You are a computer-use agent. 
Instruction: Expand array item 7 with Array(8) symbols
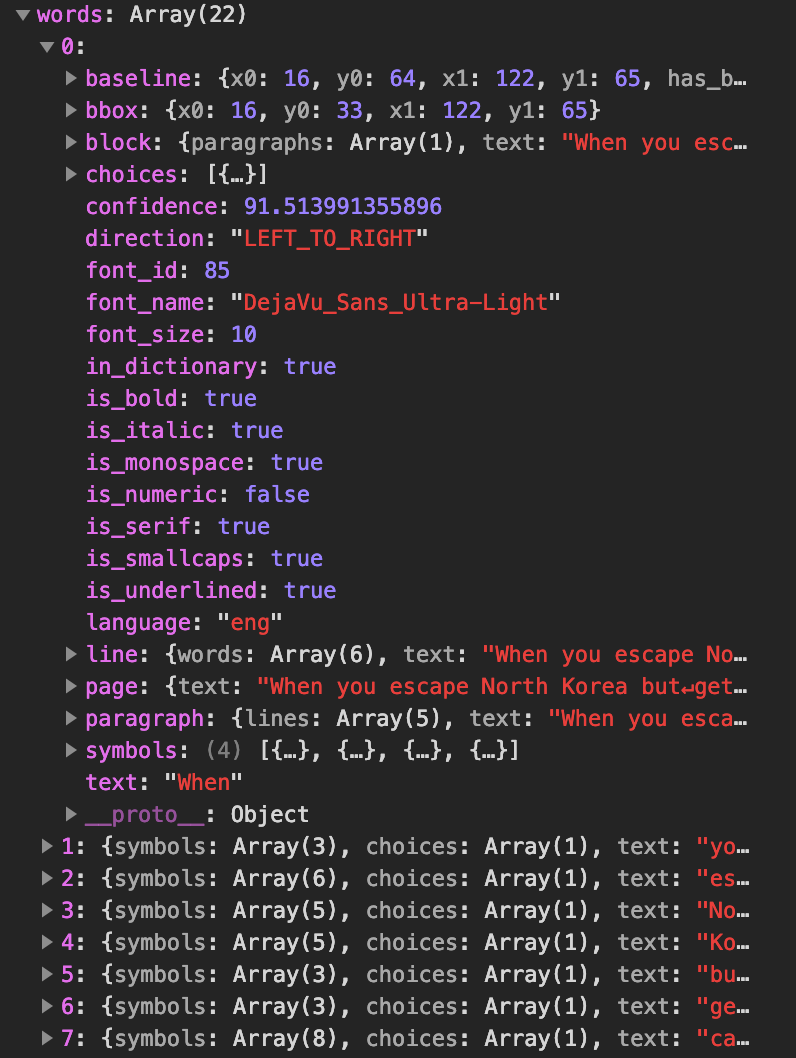[x=47, y=1038]
